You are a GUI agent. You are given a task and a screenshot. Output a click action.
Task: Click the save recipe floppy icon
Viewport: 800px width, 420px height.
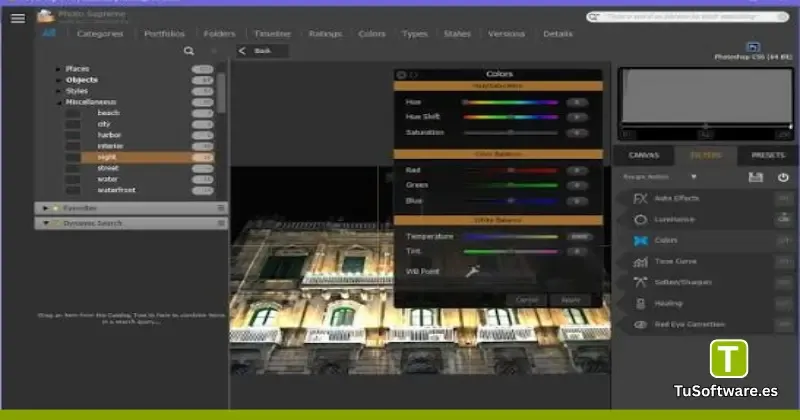[x=756, y=177]
